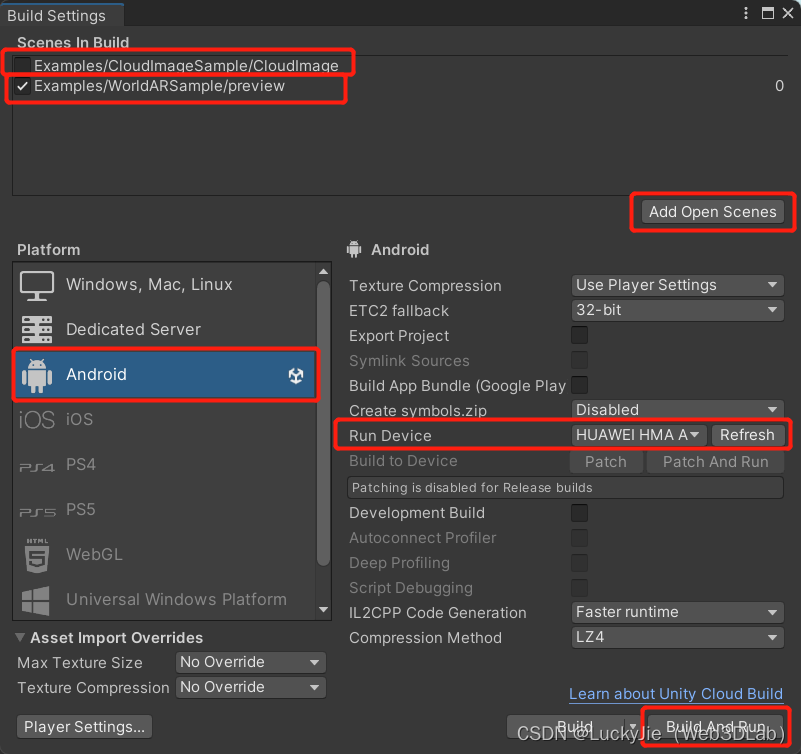Click the HTML5 WebGL icon
Screen dimensions: 801x754
(37, 555)
